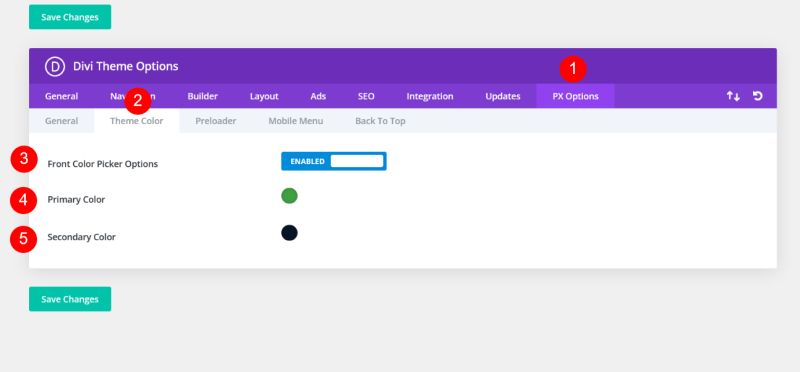The width and height of the screenshot is (800, 372).
Task: Toggle Front Color Picker Options switch
Action: coord(334,161)
